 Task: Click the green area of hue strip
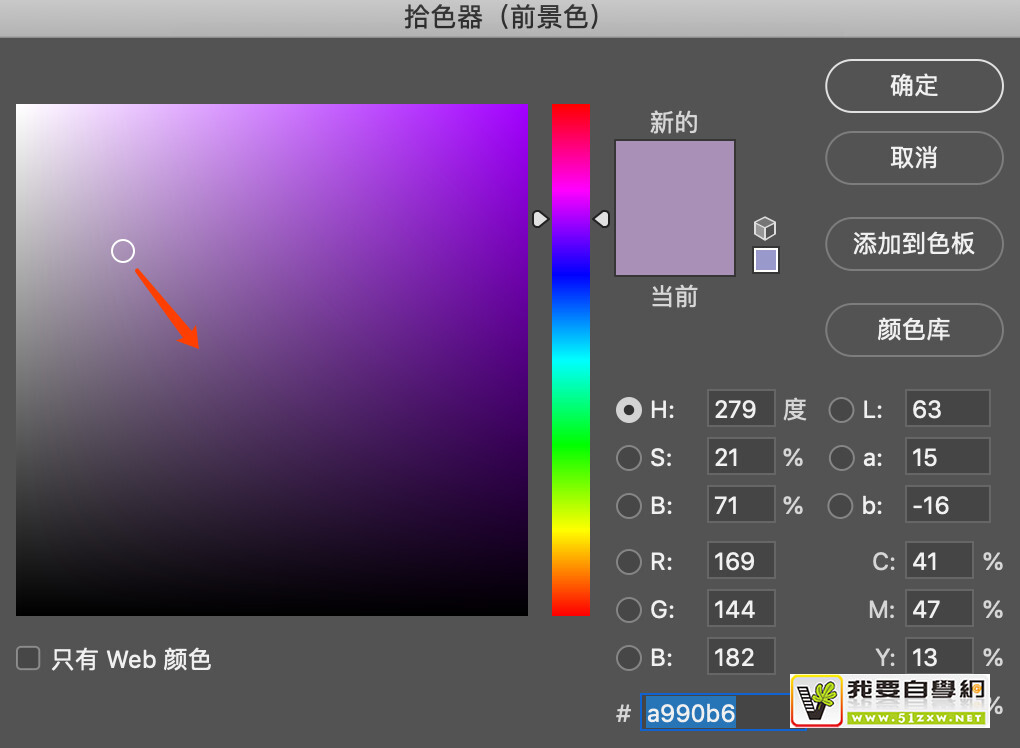click(x=571, y=440)
